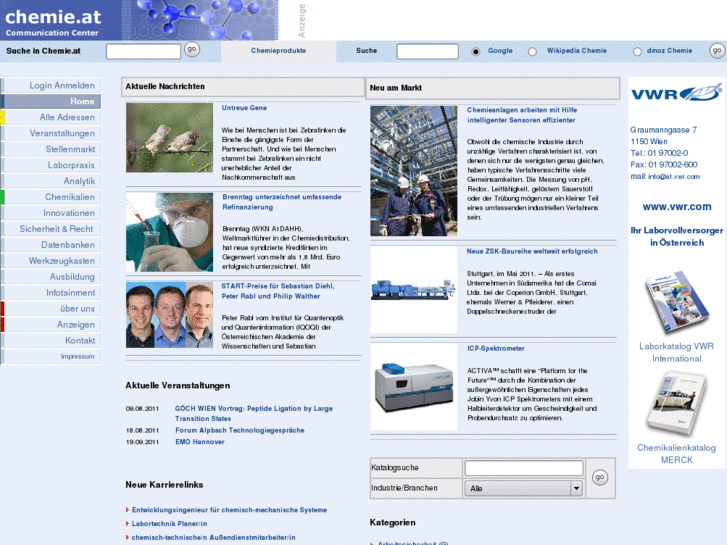Open chemisch-technische/n Außendienstmitarbeiter/in link

click(213, 538)
